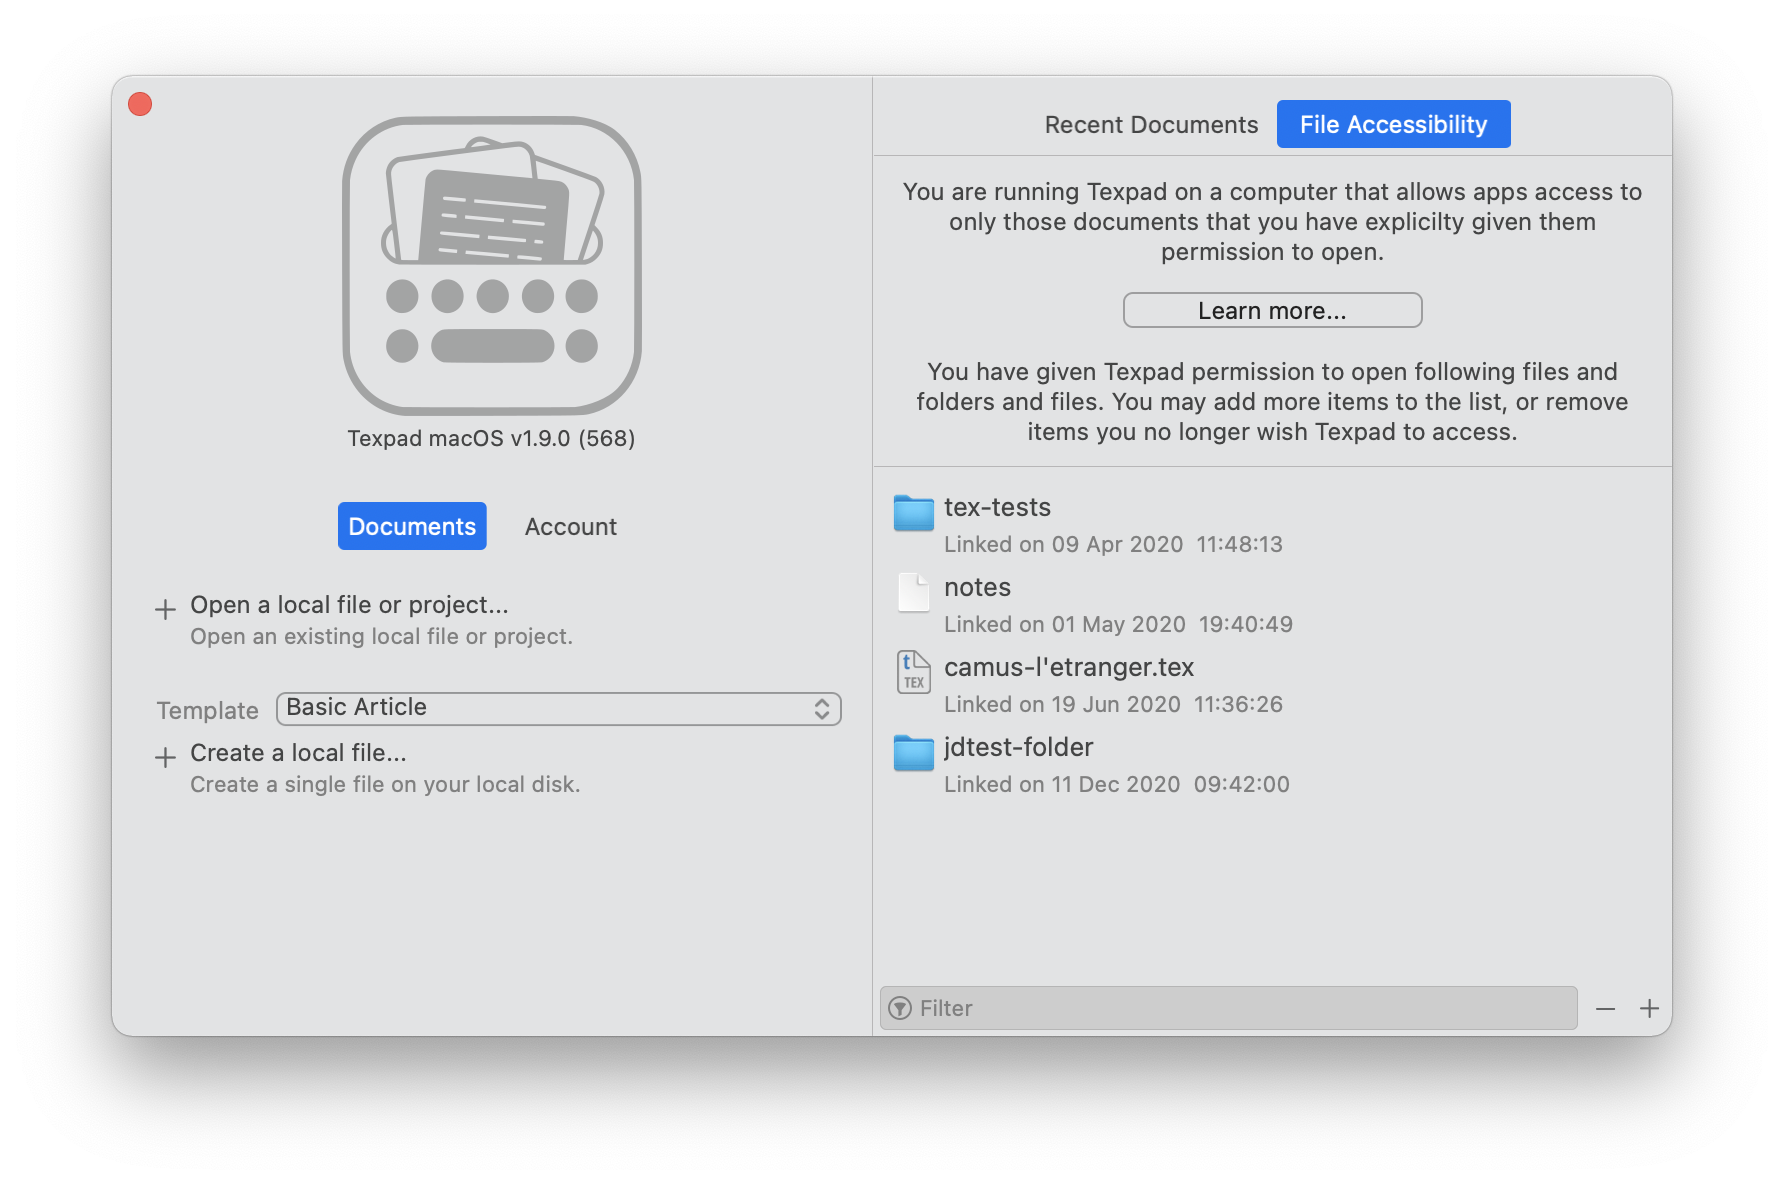Select the jdtest-folder entry name
The width and height of the screenshot is (1784, 1184).
pyautogui.click(x=1018, y=747)
